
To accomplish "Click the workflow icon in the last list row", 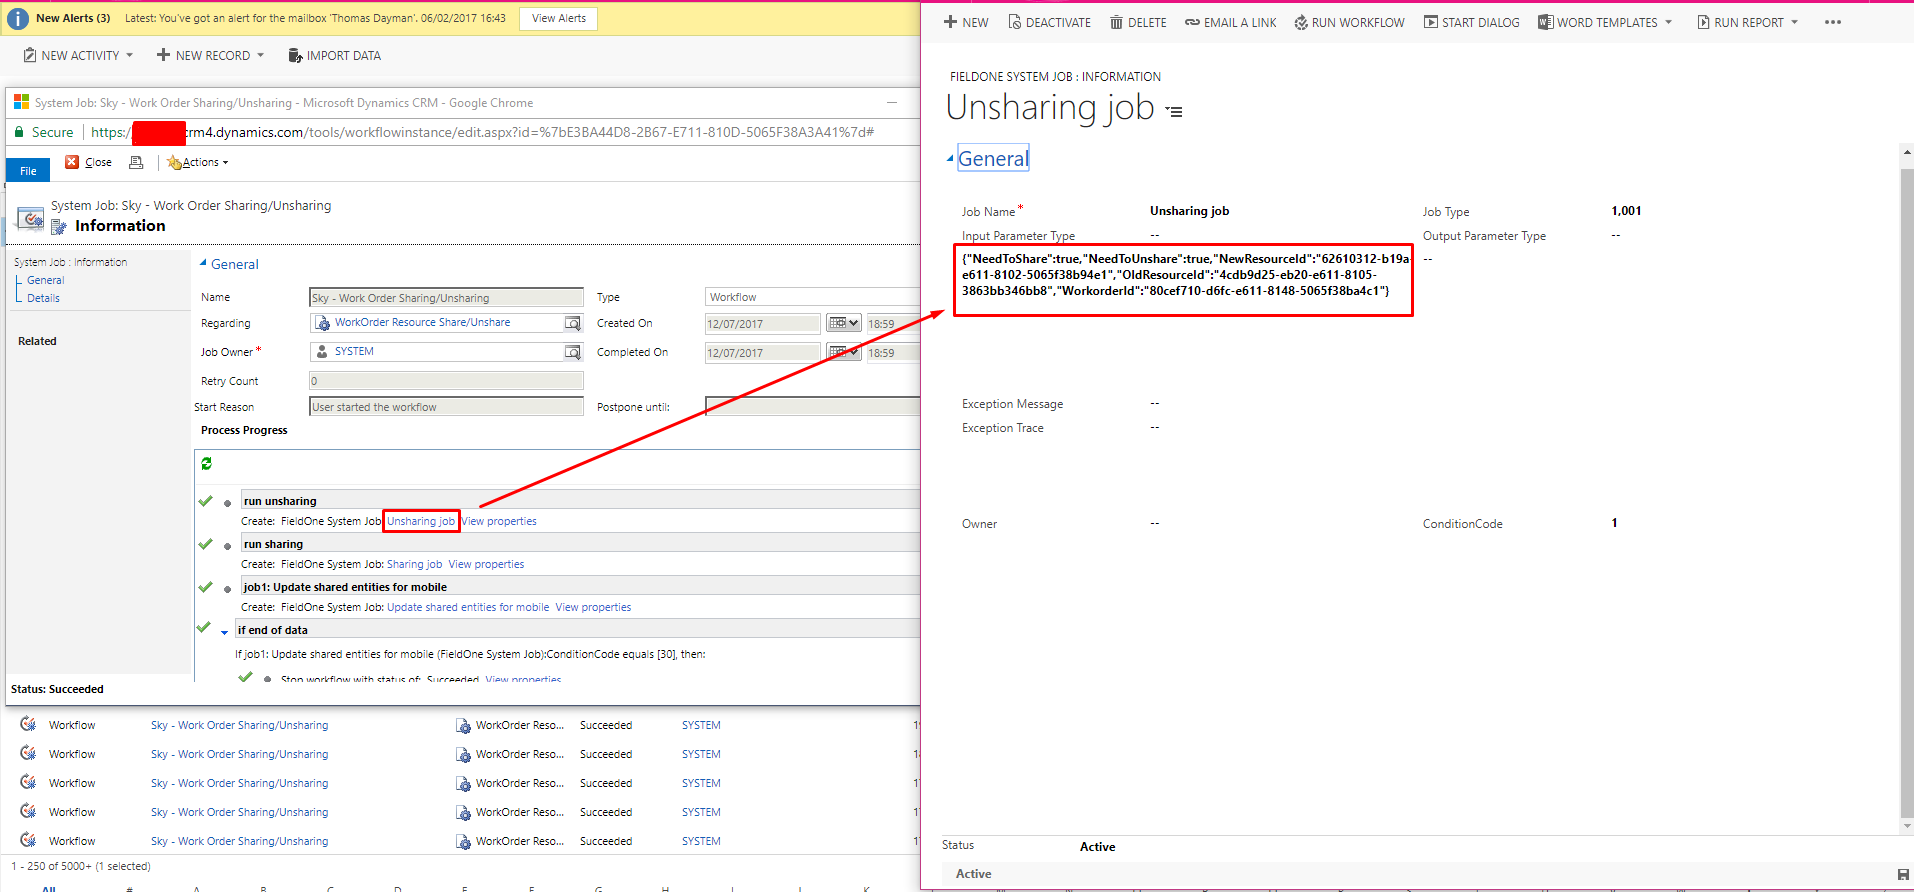I will coord(28,840).
